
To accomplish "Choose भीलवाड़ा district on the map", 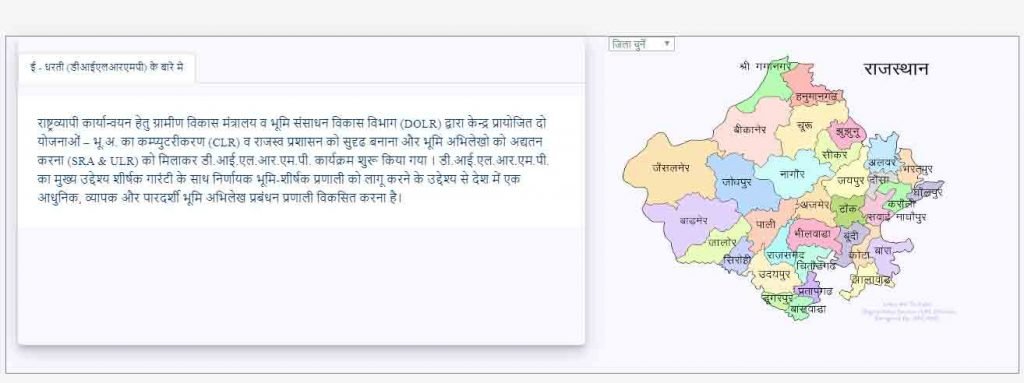I will coord(812,233).
